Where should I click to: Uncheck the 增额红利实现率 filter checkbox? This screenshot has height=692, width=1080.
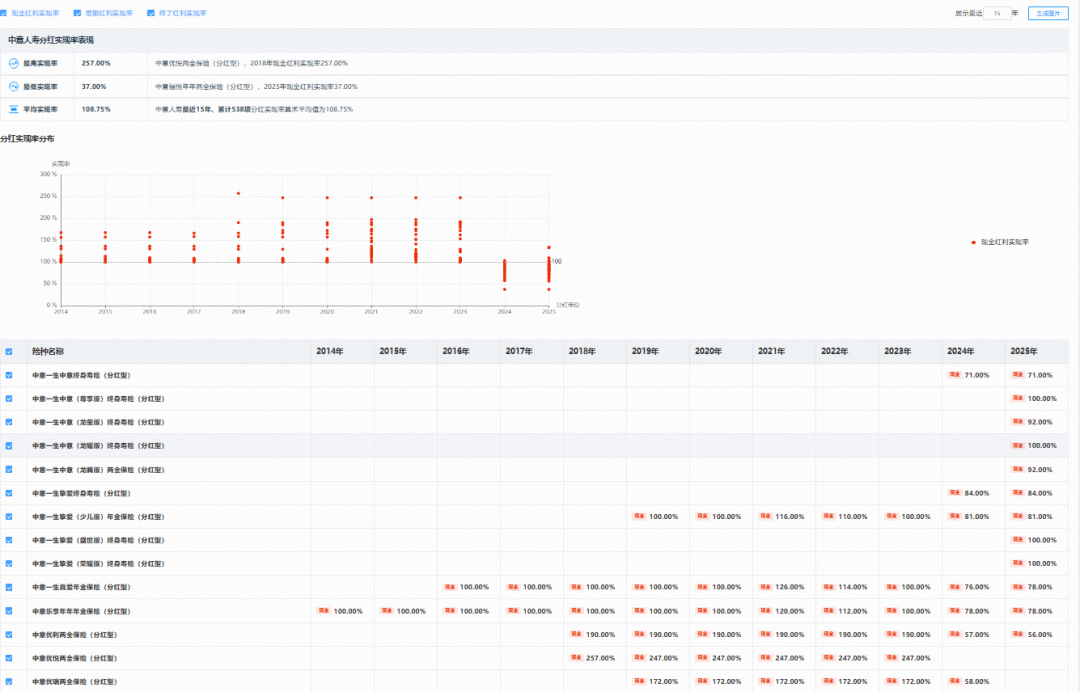[x=77, y=13]
